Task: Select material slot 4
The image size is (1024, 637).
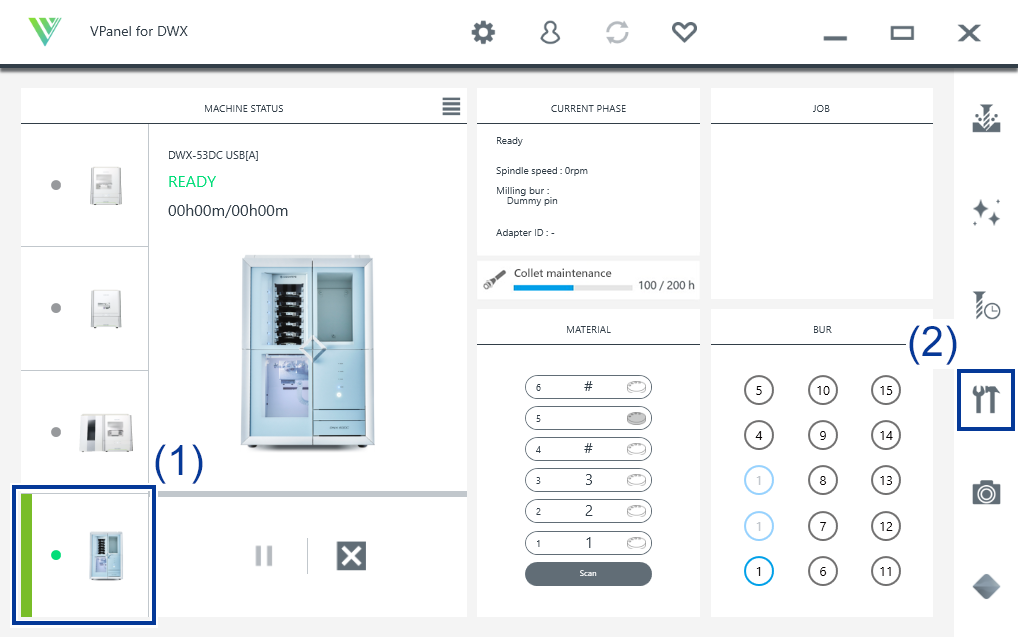Action: [588, 449]
